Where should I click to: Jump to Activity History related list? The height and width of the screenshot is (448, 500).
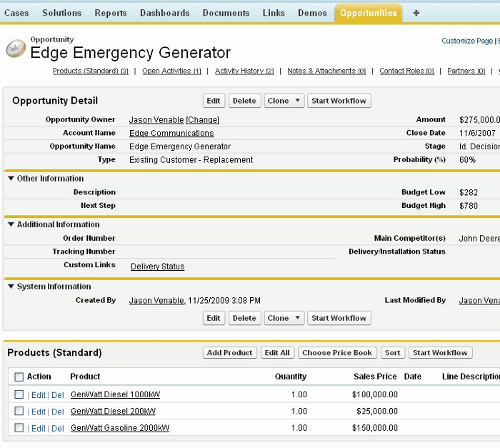tap(244, 71)
